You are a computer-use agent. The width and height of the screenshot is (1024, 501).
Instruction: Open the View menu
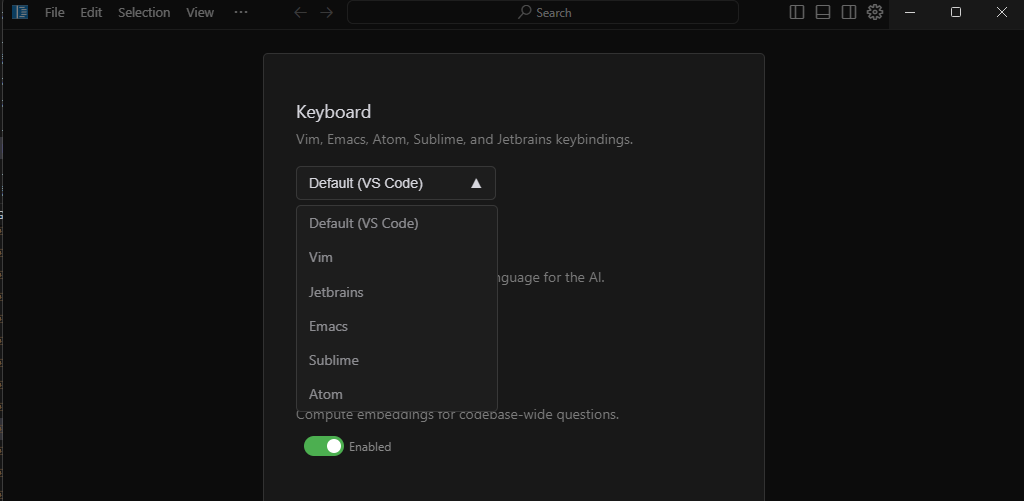200,12
